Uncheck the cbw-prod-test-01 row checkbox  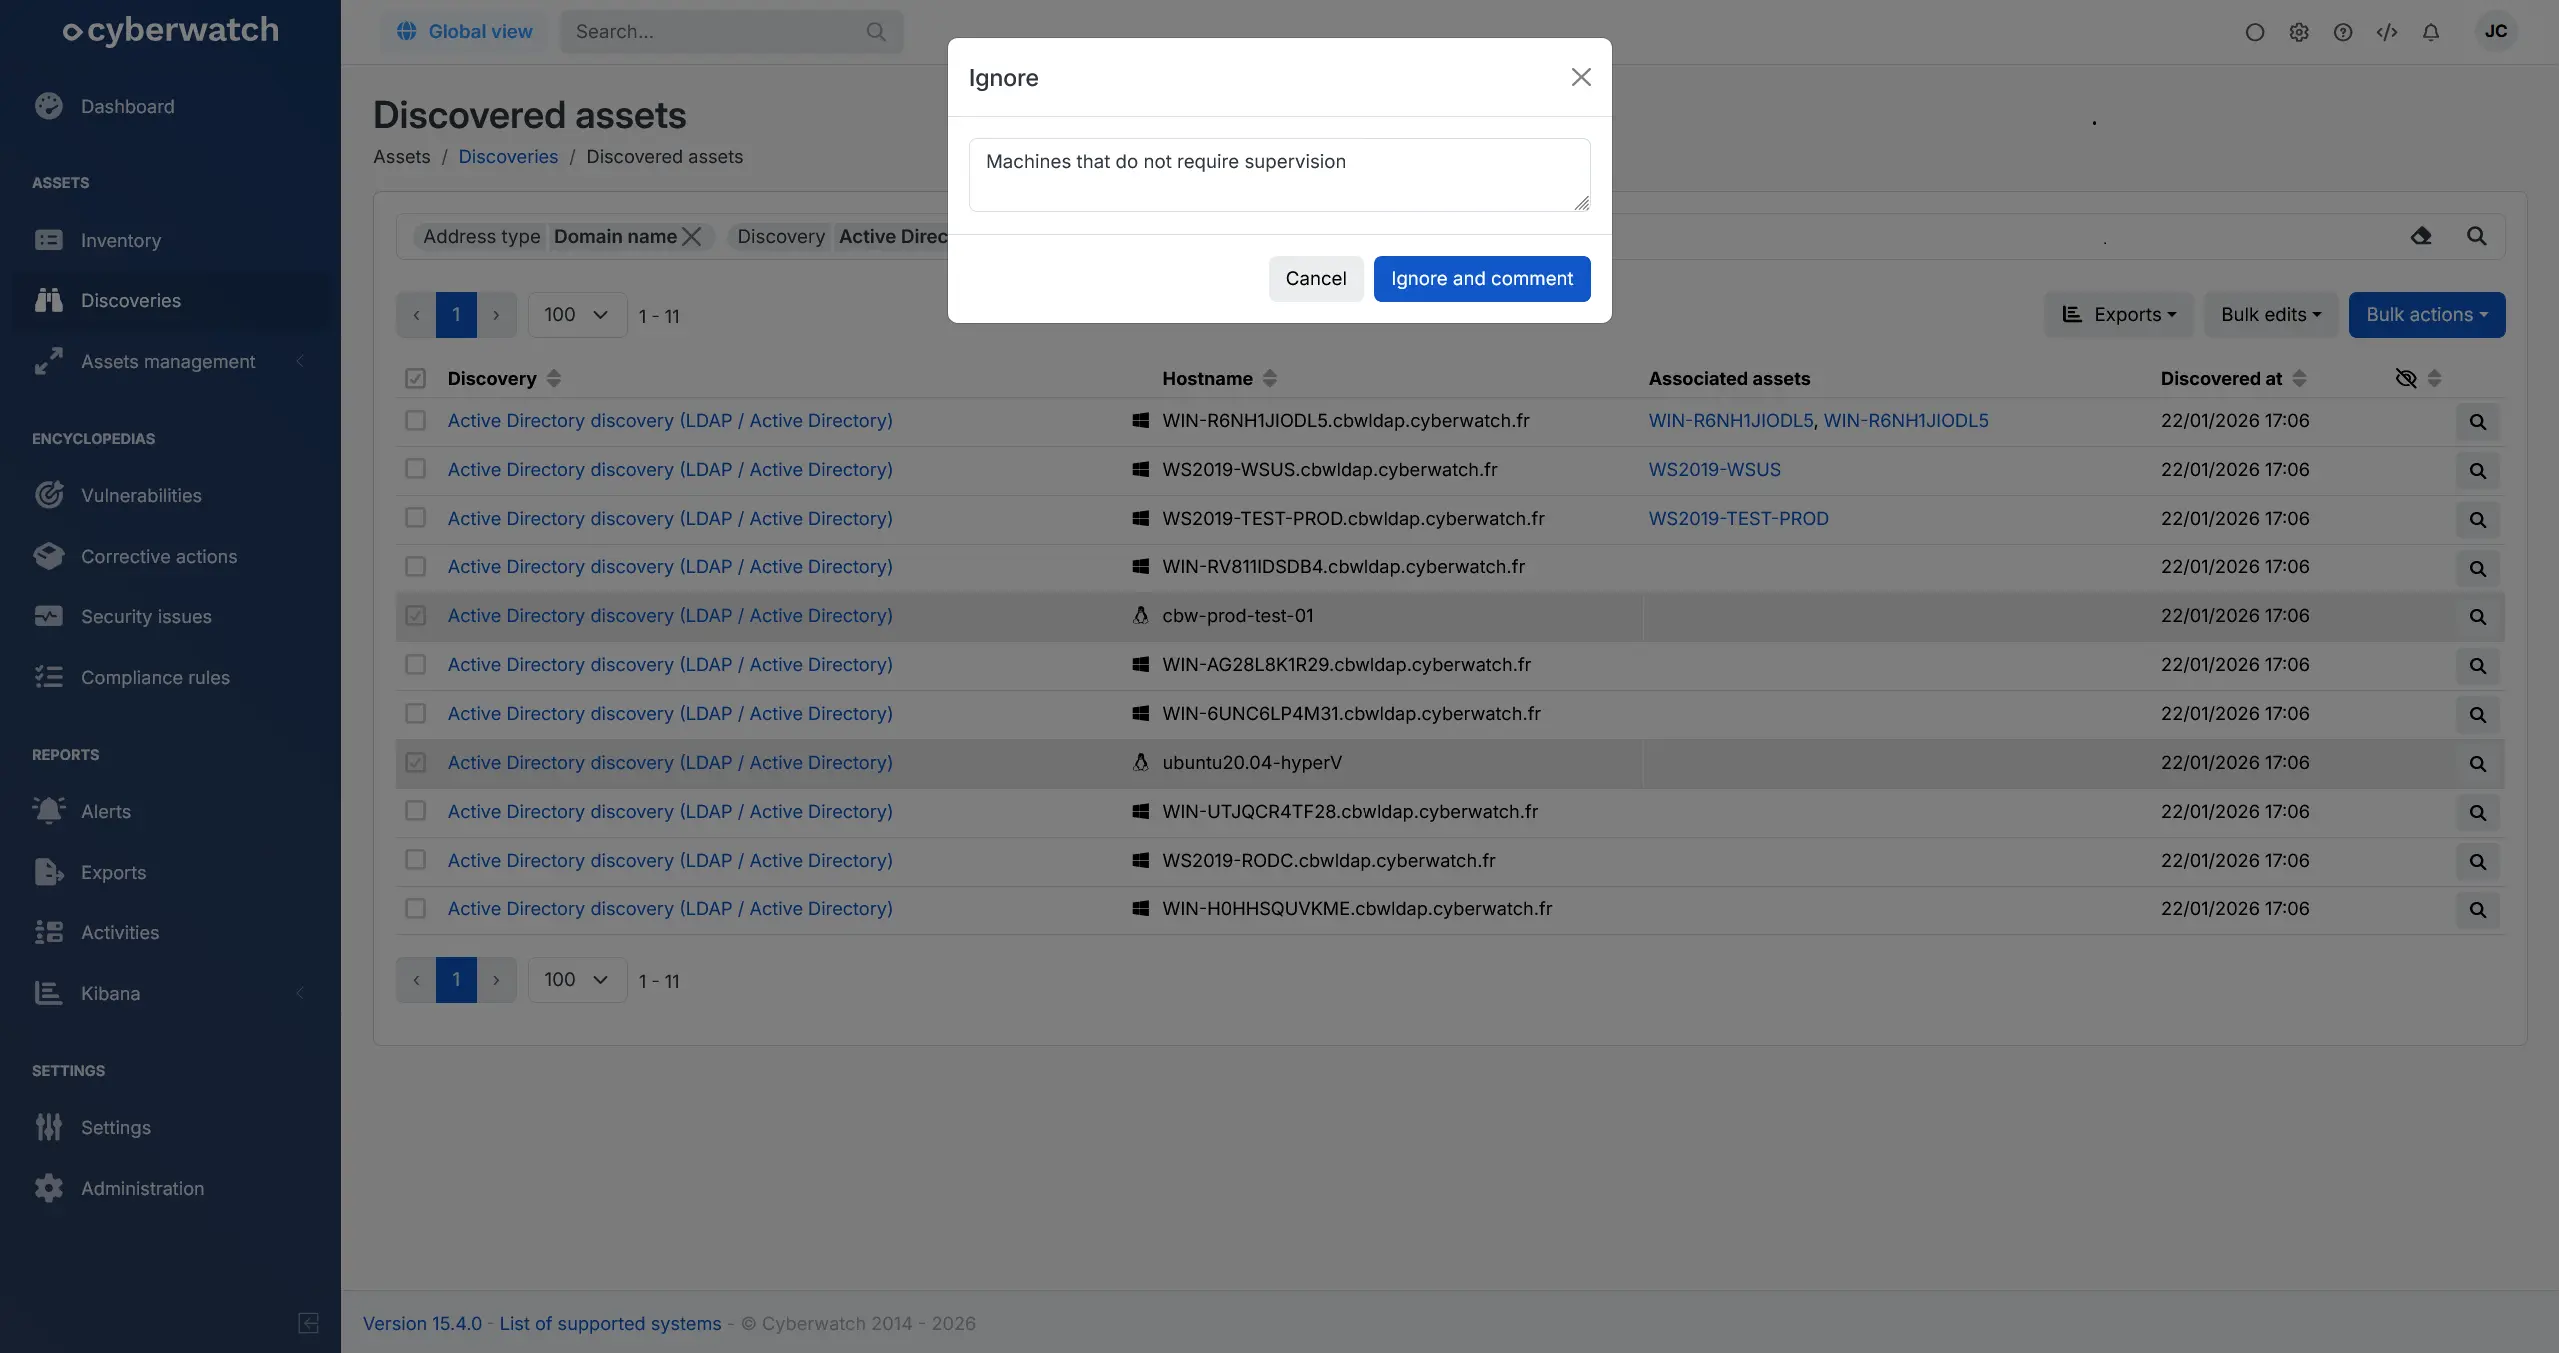click(x=415, y=616)
